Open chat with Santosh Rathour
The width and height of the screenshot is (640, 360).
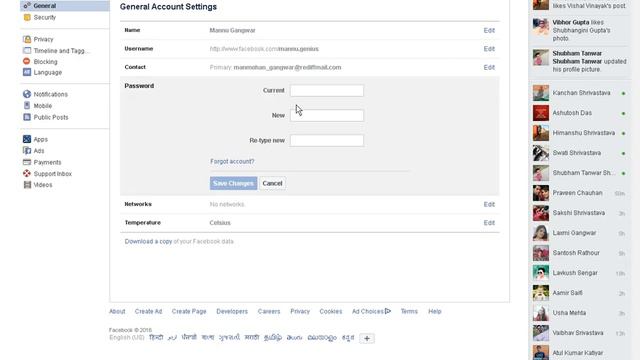[579, 253]
